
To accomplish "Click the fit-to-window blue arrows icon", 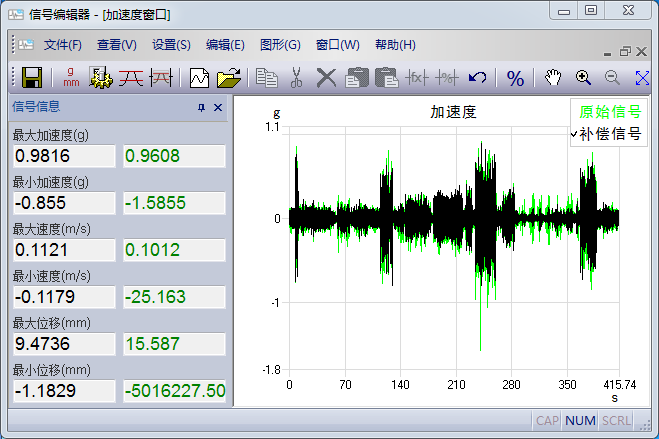I will (642, 77).
